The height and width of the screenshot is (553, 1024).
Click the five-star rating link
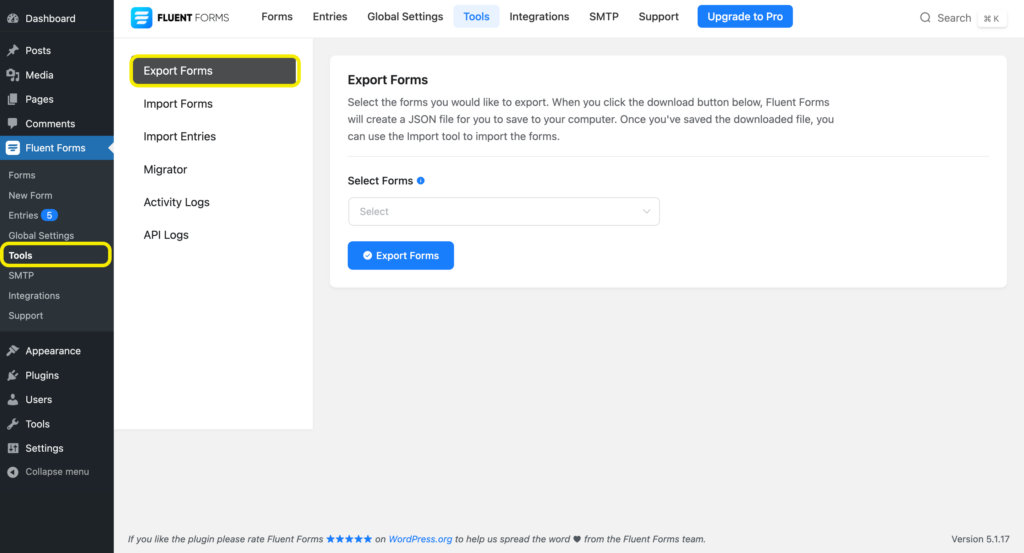tap(349, 539)
